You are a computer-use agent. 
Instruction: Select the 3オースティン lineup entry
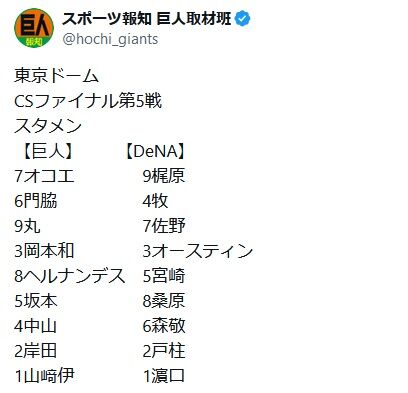198,251
